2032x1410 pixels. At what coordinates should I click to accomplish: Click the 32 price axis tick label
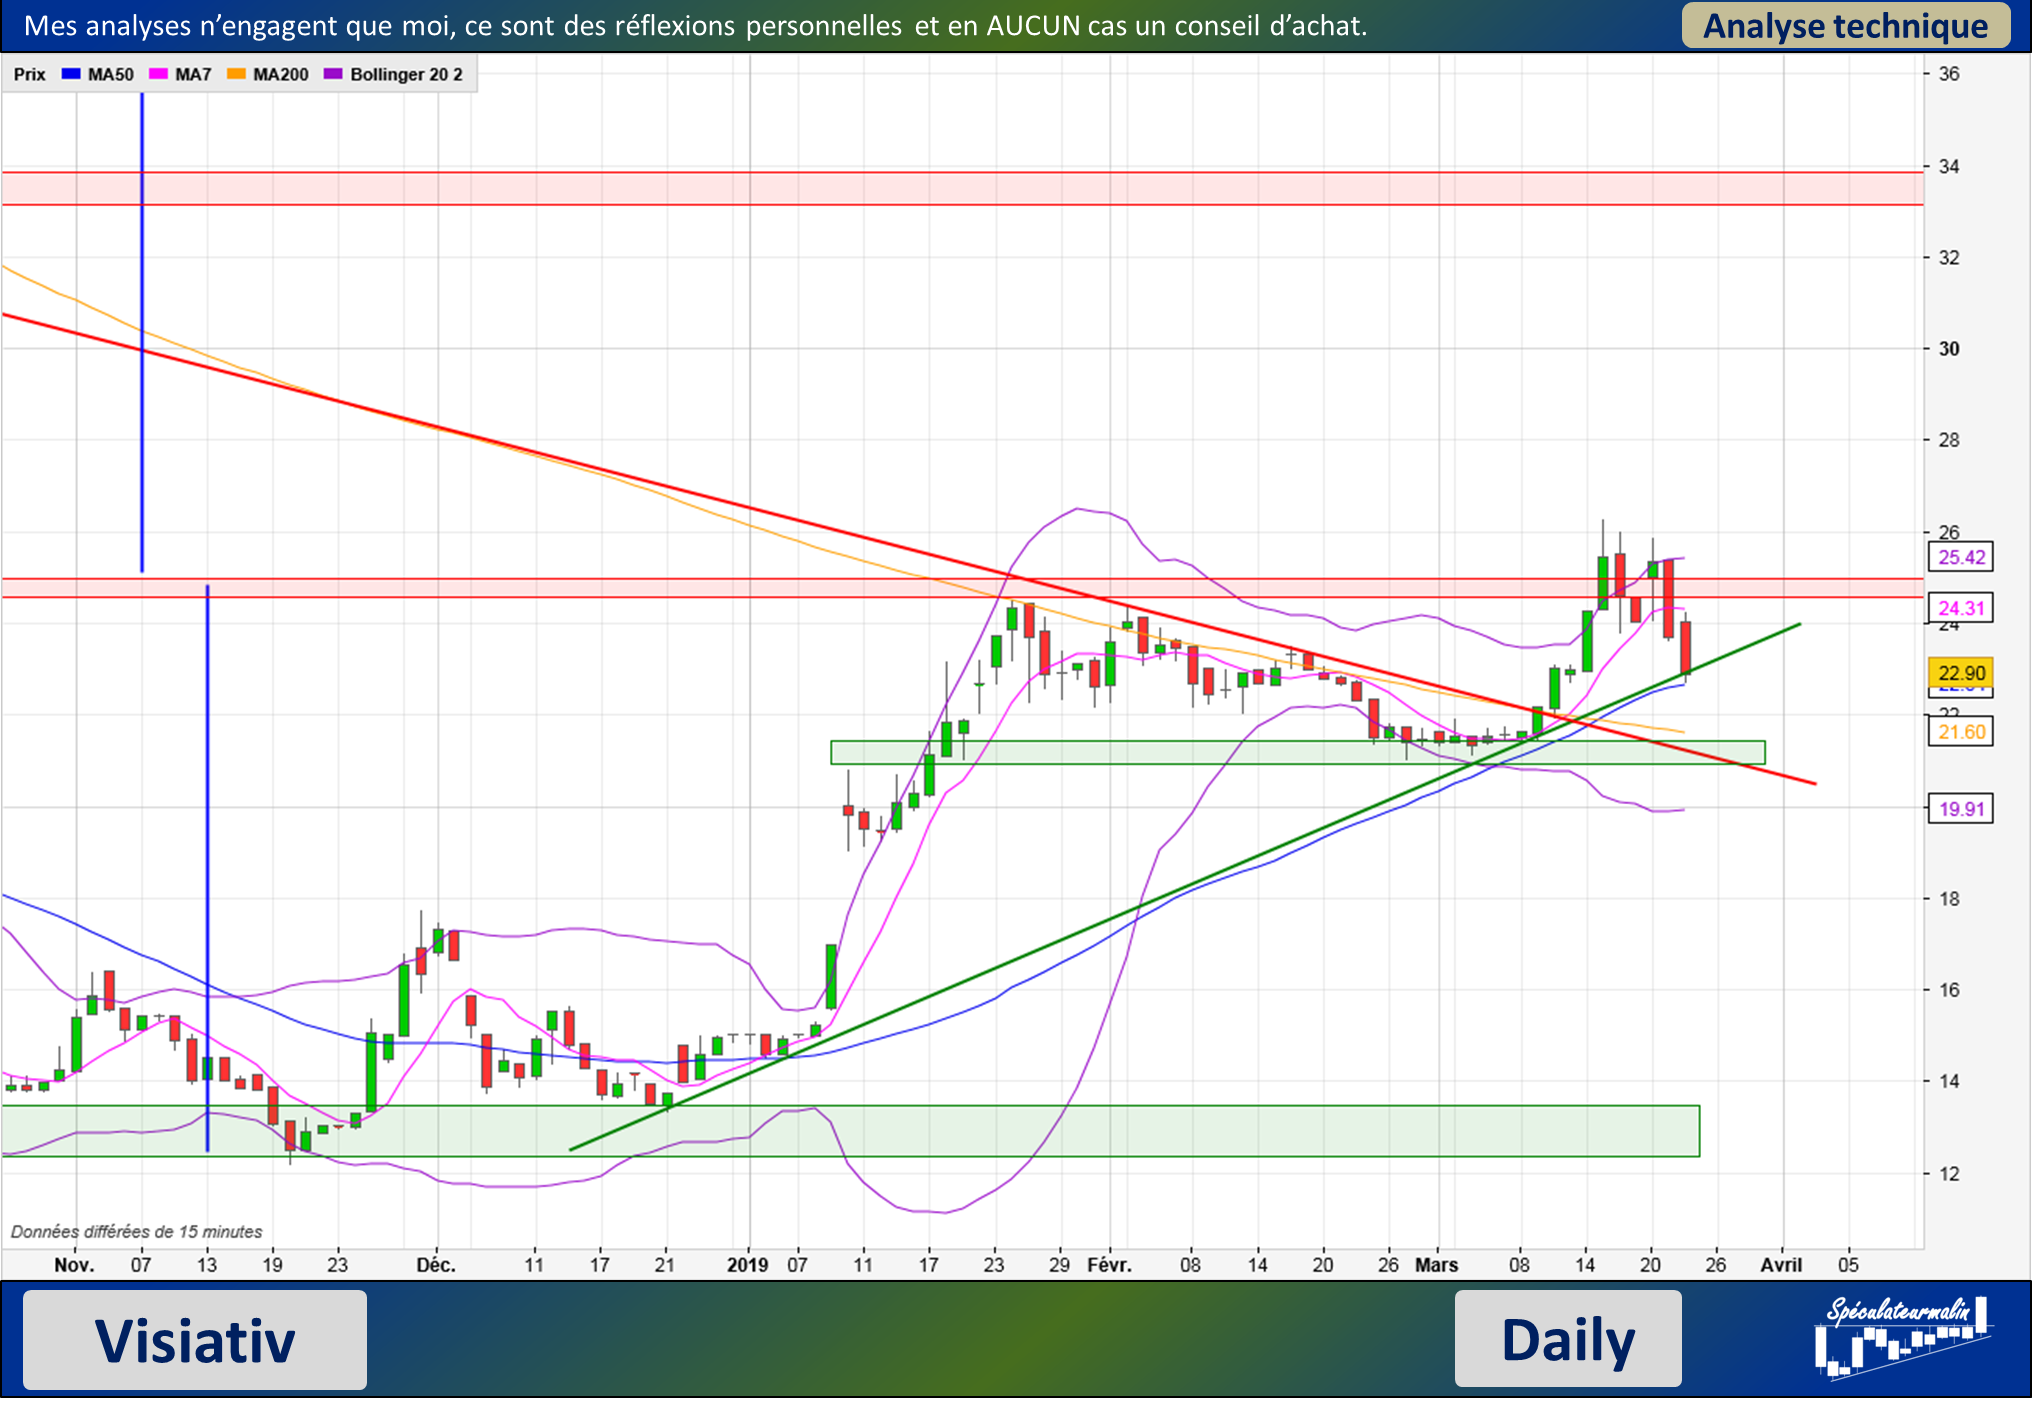[x=1949, y=257]
